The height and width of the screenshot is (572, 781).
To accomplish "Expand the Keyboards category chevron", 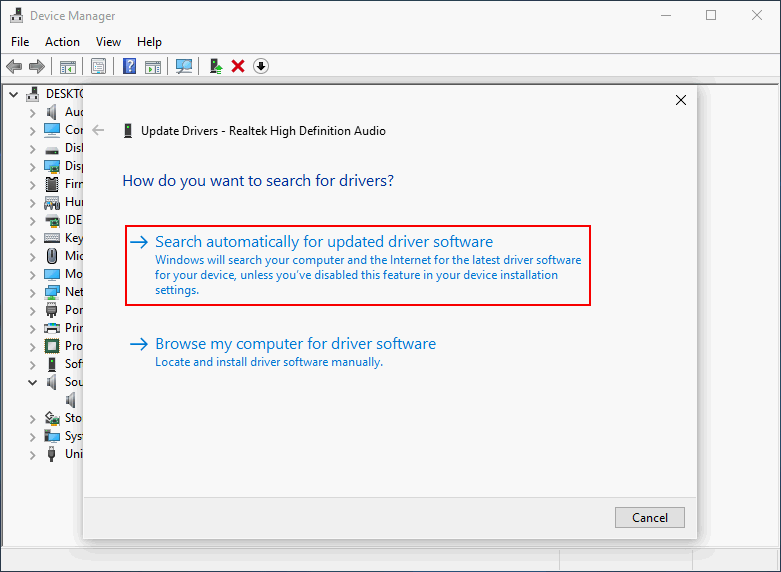I will pyautogui.click(x=32, y=239).
